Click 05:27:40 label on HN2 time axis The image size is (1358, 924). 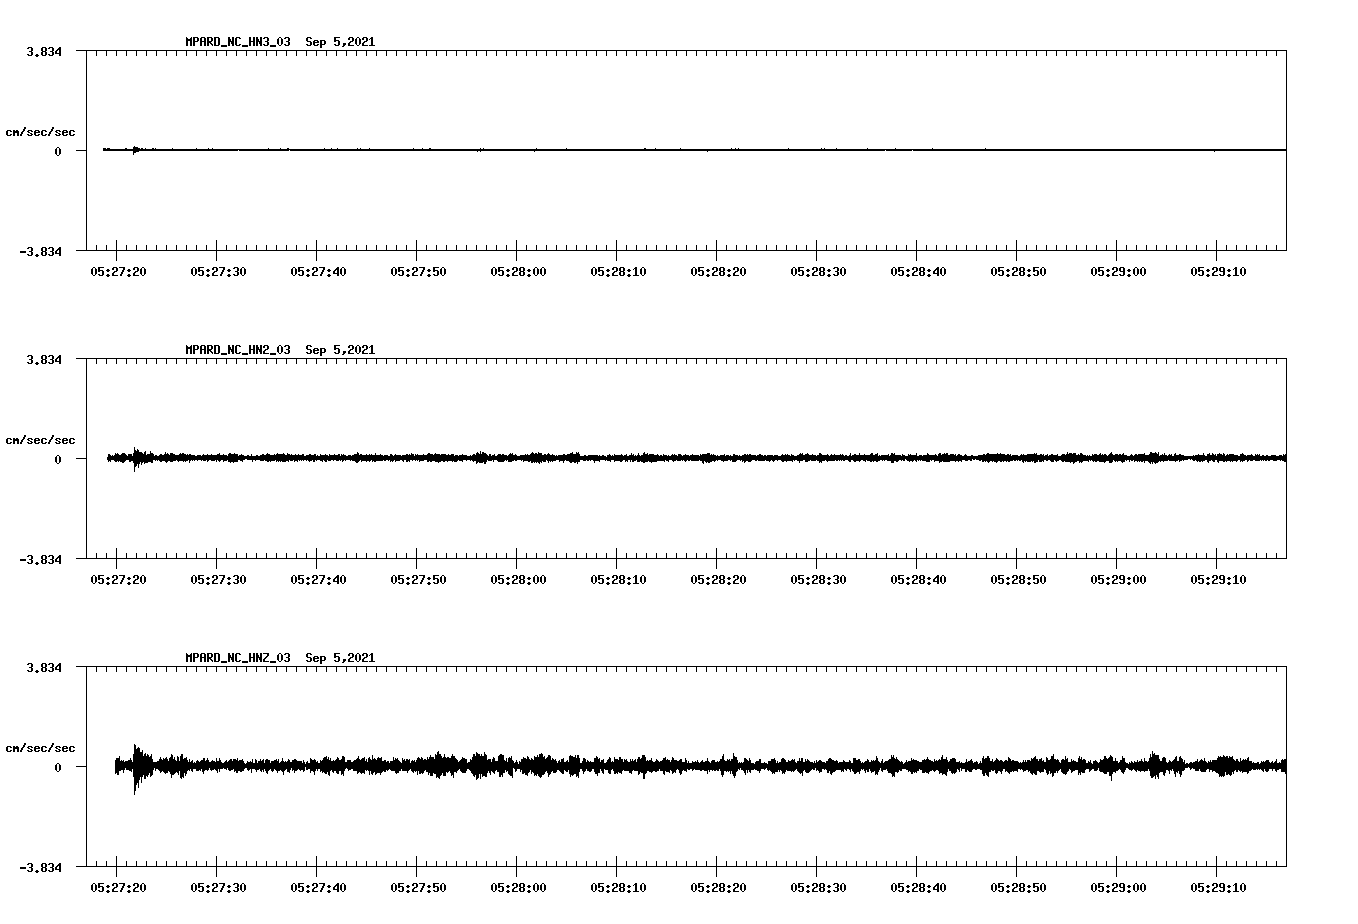pyautogui.click(x=318, y=579)
